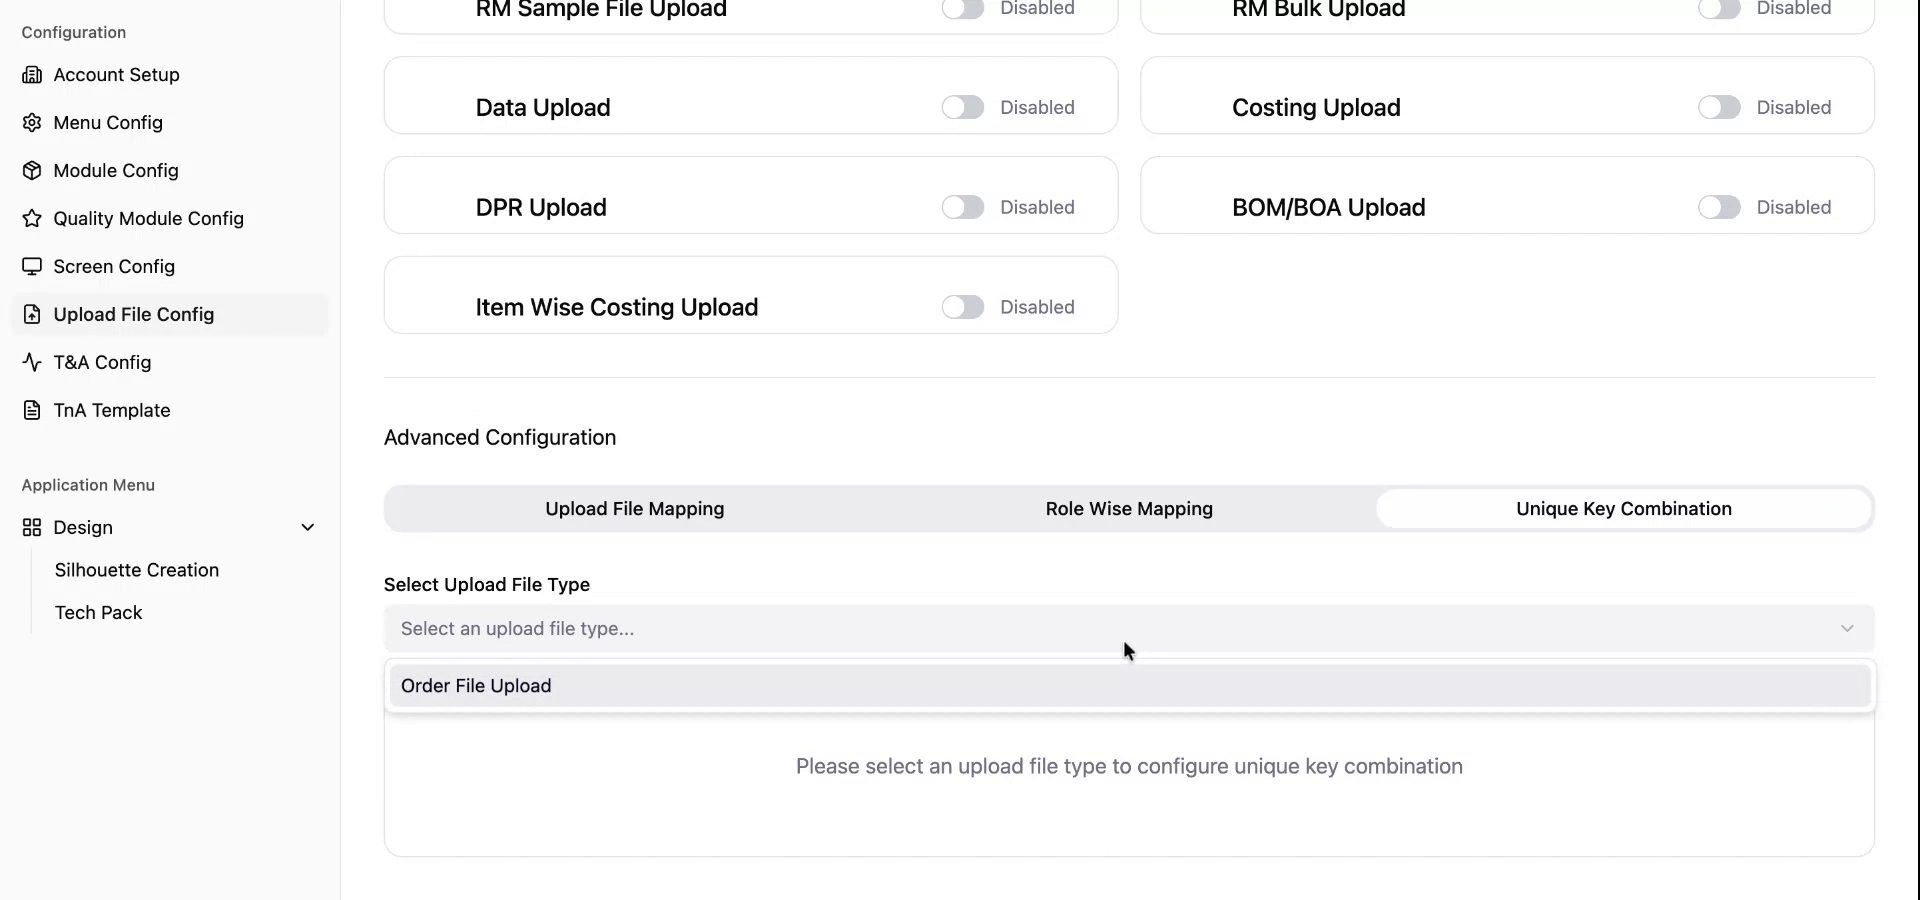The height and width of the screenshot is (900, 1920).
Task: Click the T&A Config activity icon
Action: (32, 363)
